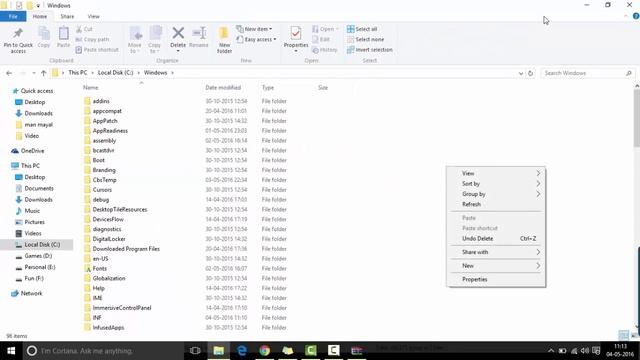Choose Undo Delete from context menu
Screen dimensions: 640x360
496,238
